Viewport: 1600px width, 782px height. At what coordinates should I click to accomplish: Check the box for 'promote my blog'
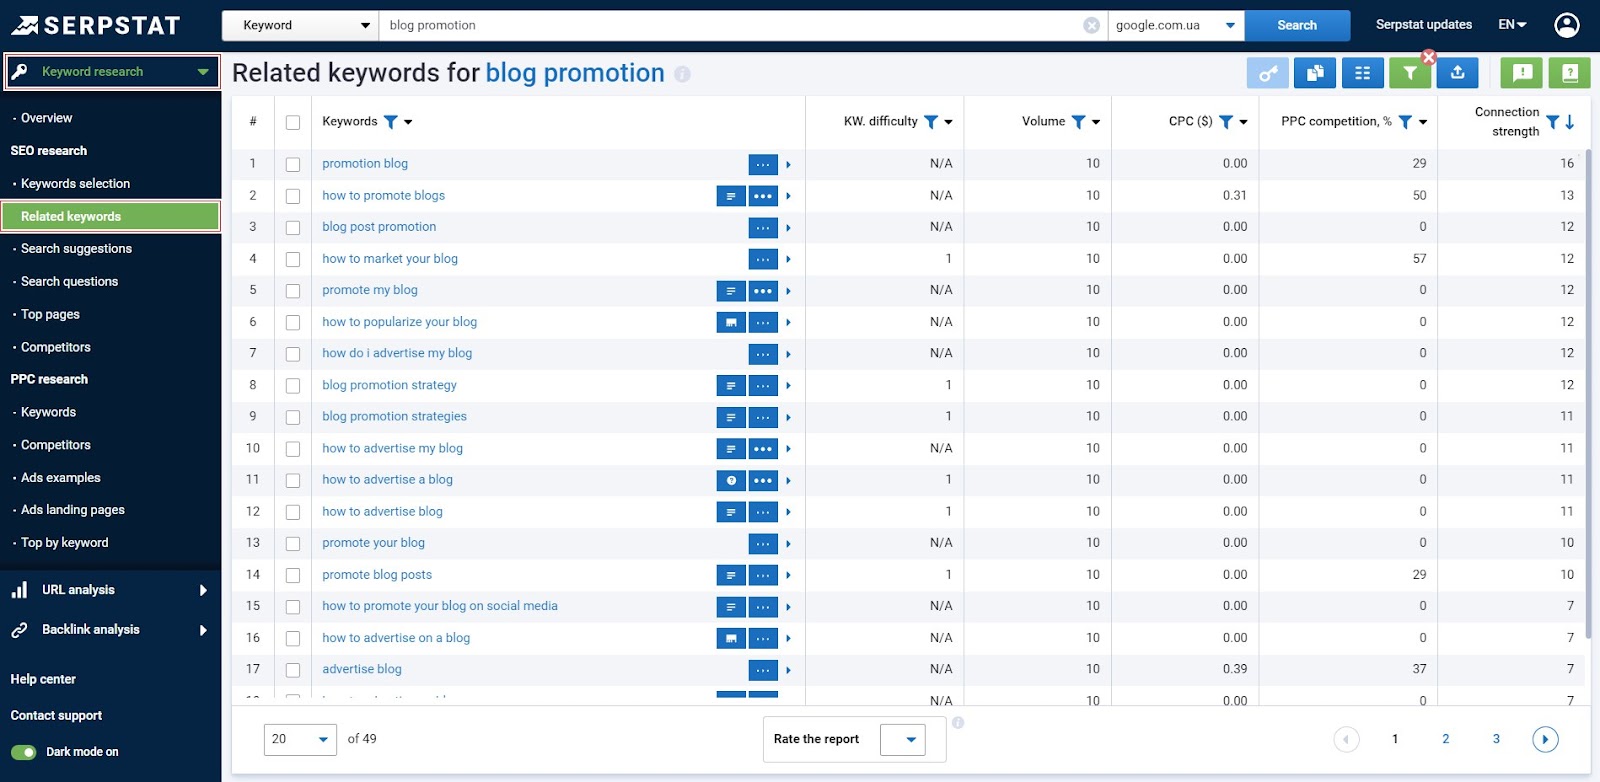click(x=293, y=291)
